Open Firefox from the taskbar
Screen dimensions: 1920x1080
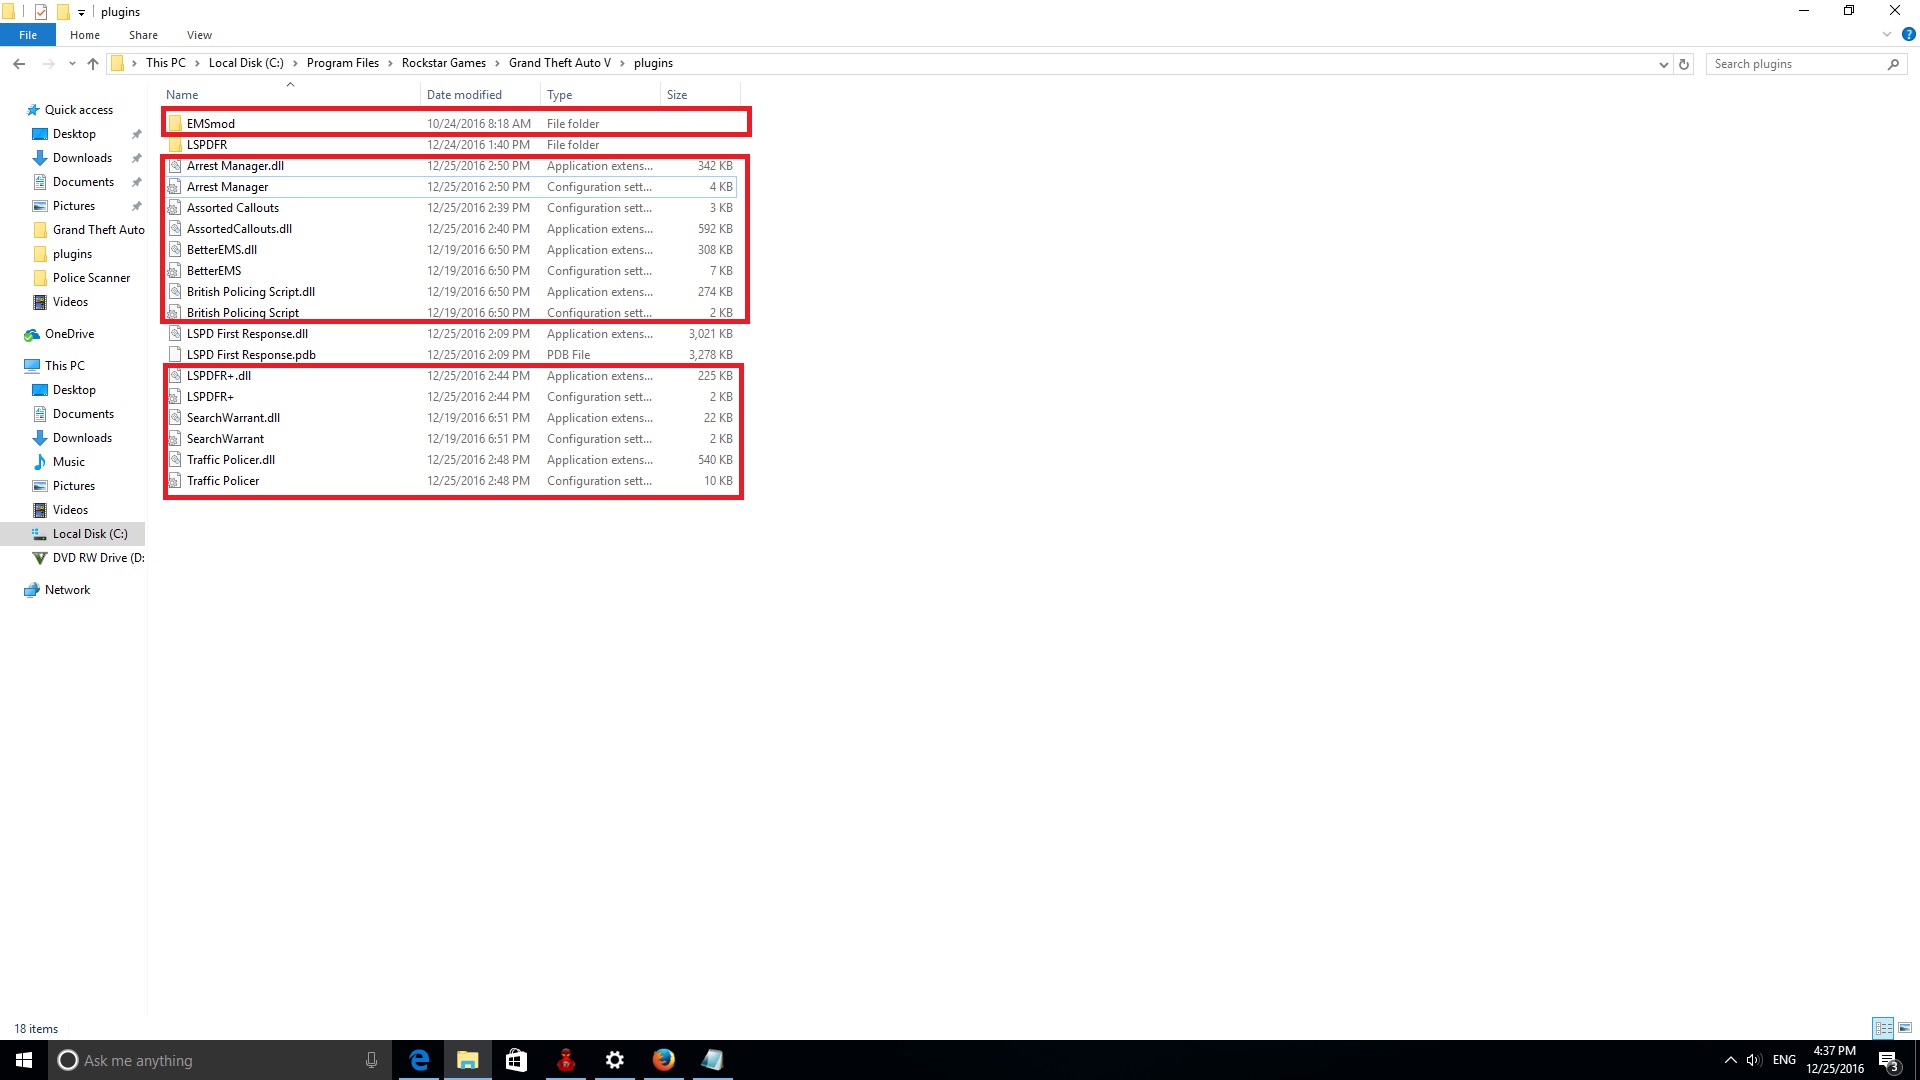663,1060
